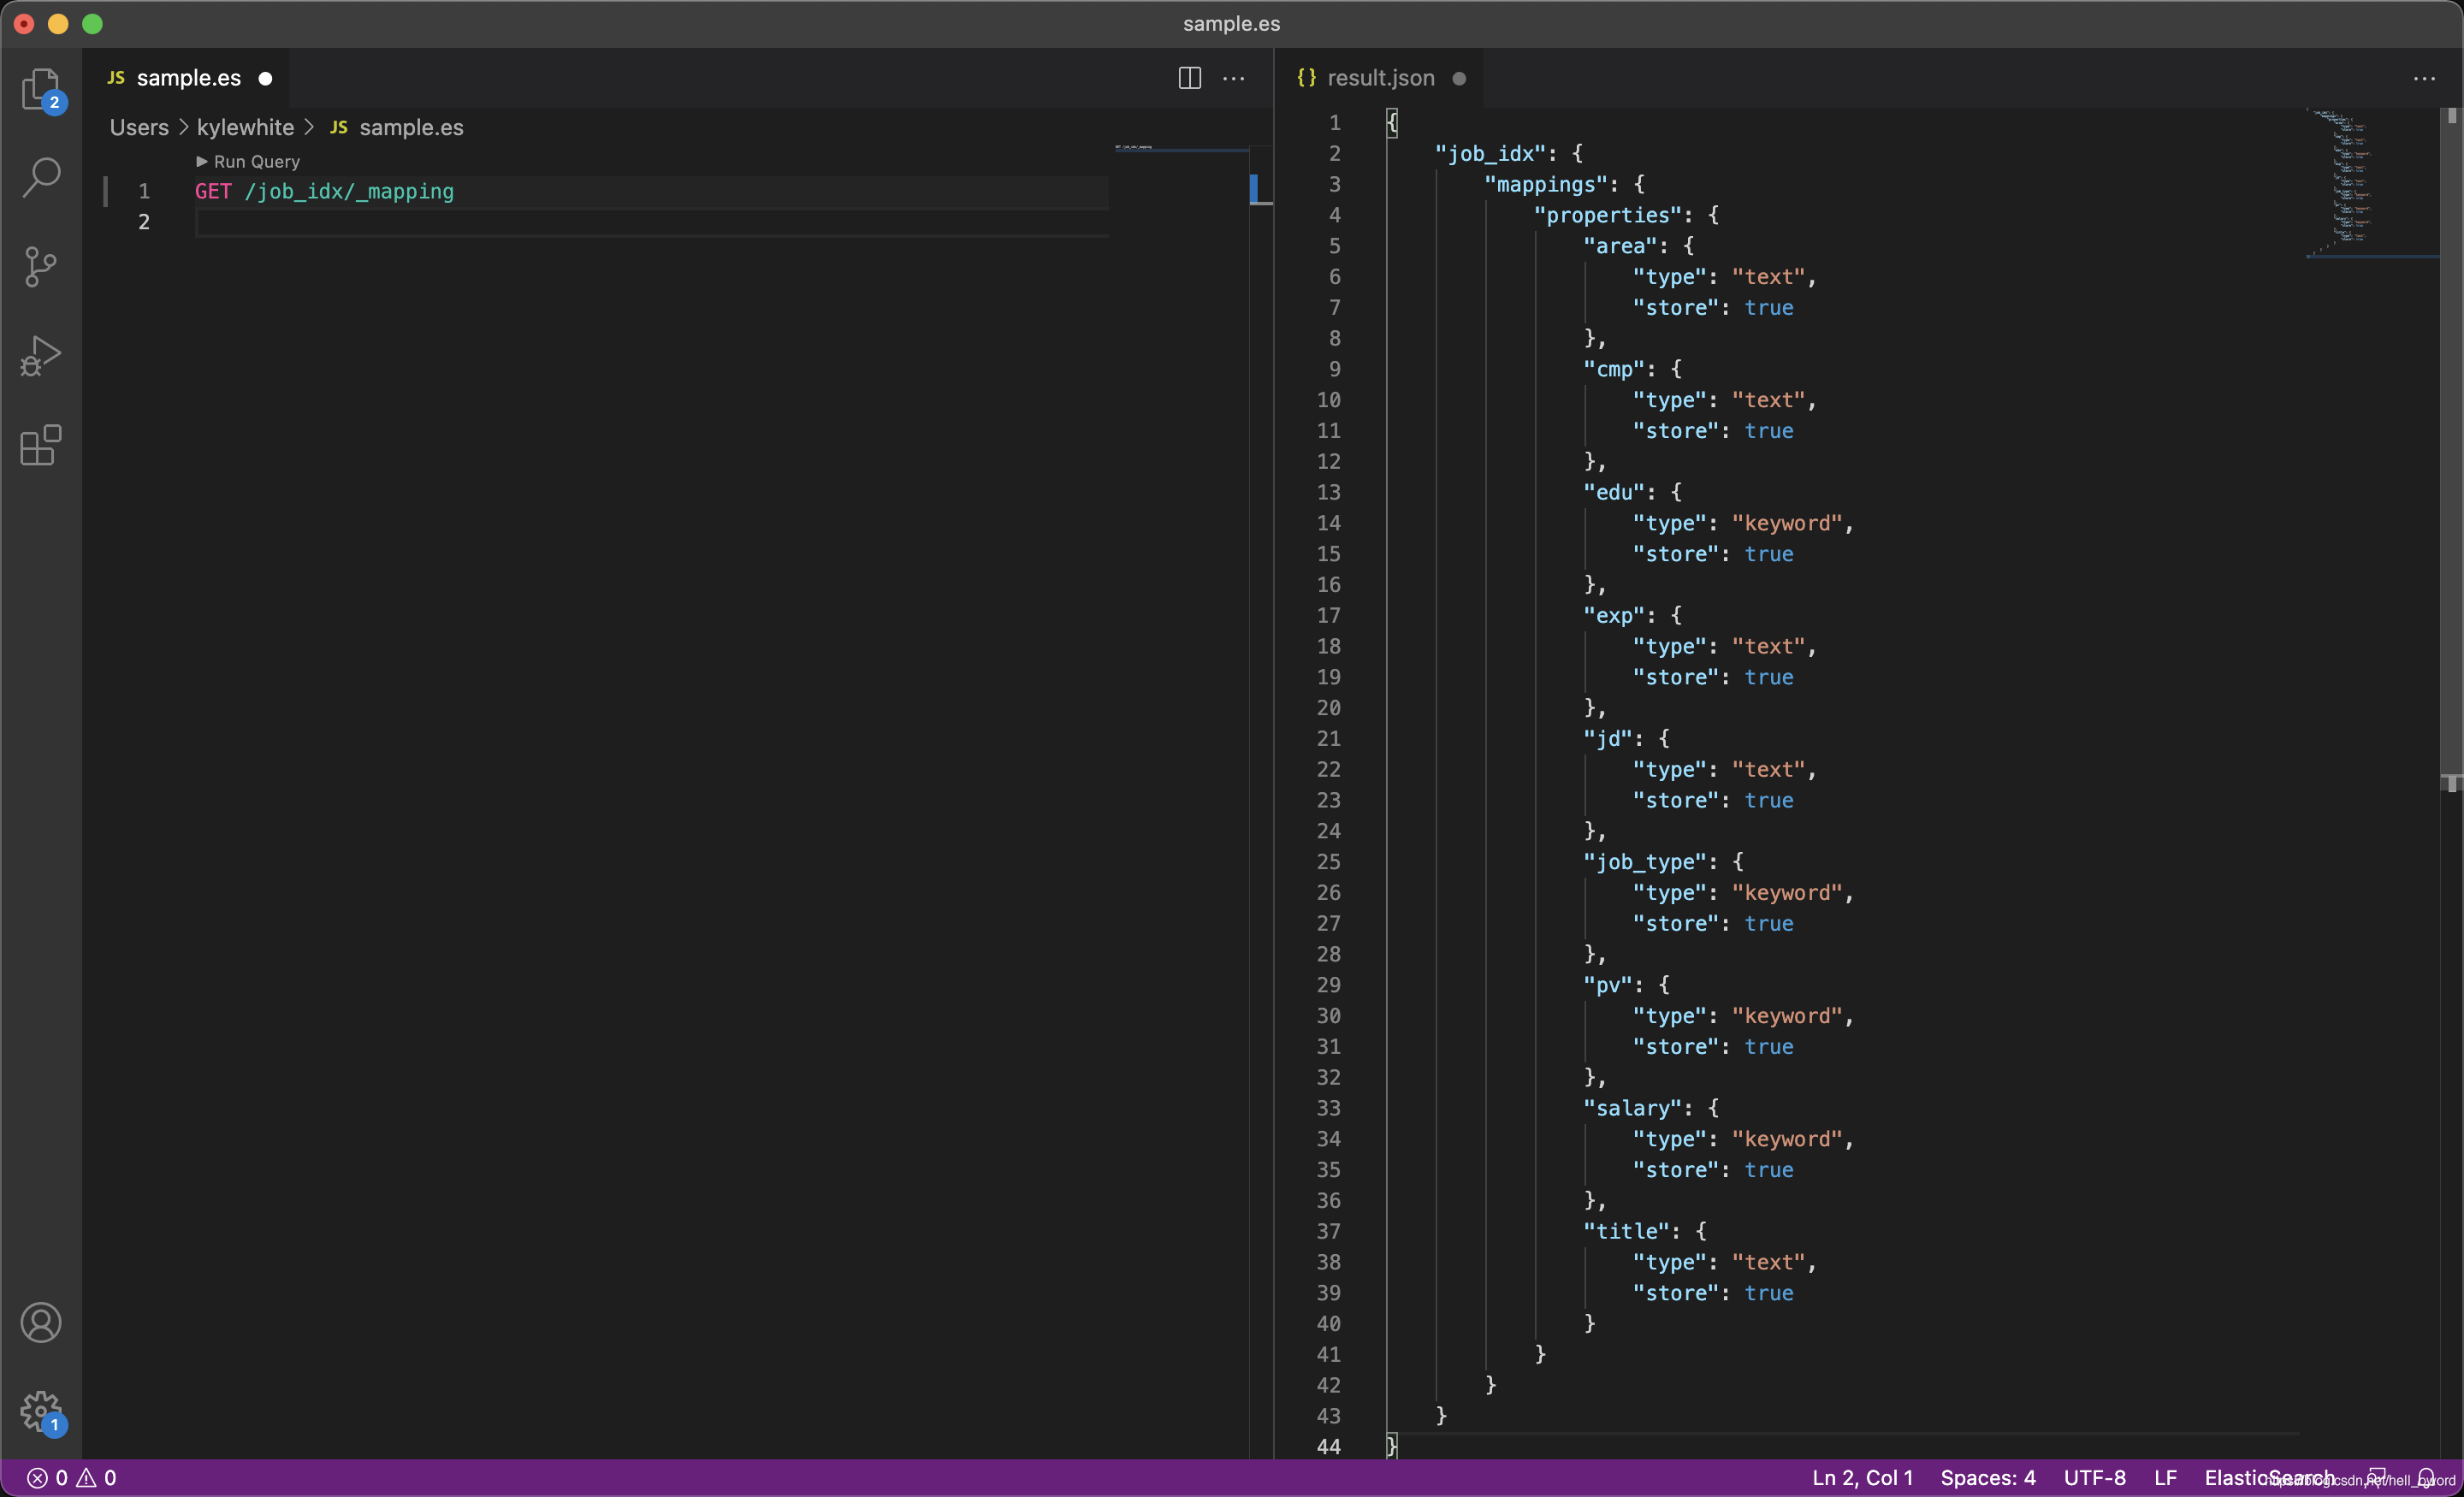Switch to the result.json tab
This screenshot has width=2464, height=1497.
coord(1380,78)
